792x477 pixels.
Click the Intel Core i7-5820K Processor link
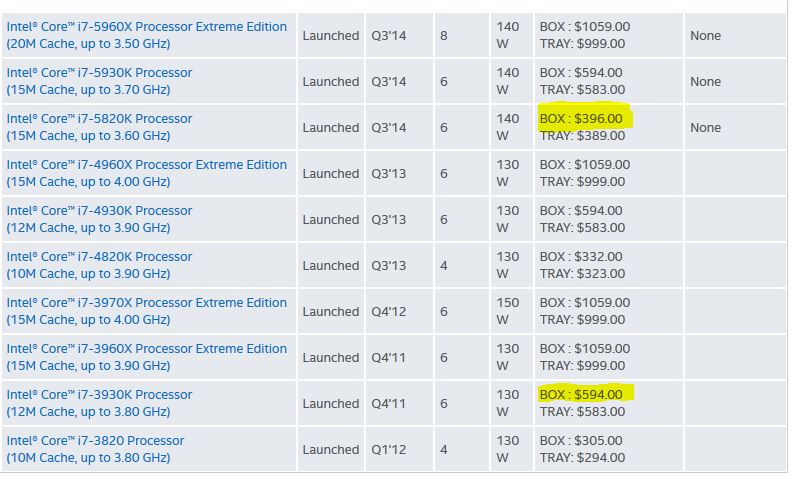tap(99, 119)
